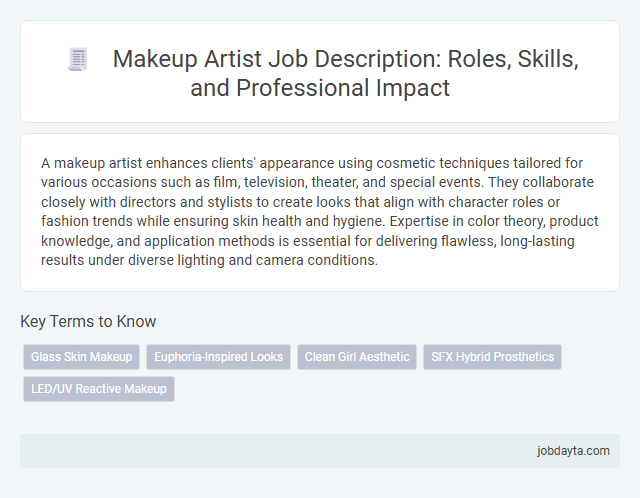Image resolution: width=640 pixels, height=498 pixels.
Task: Select the Clean Girl Aesthetic tag
Action: tap(357, 357)
